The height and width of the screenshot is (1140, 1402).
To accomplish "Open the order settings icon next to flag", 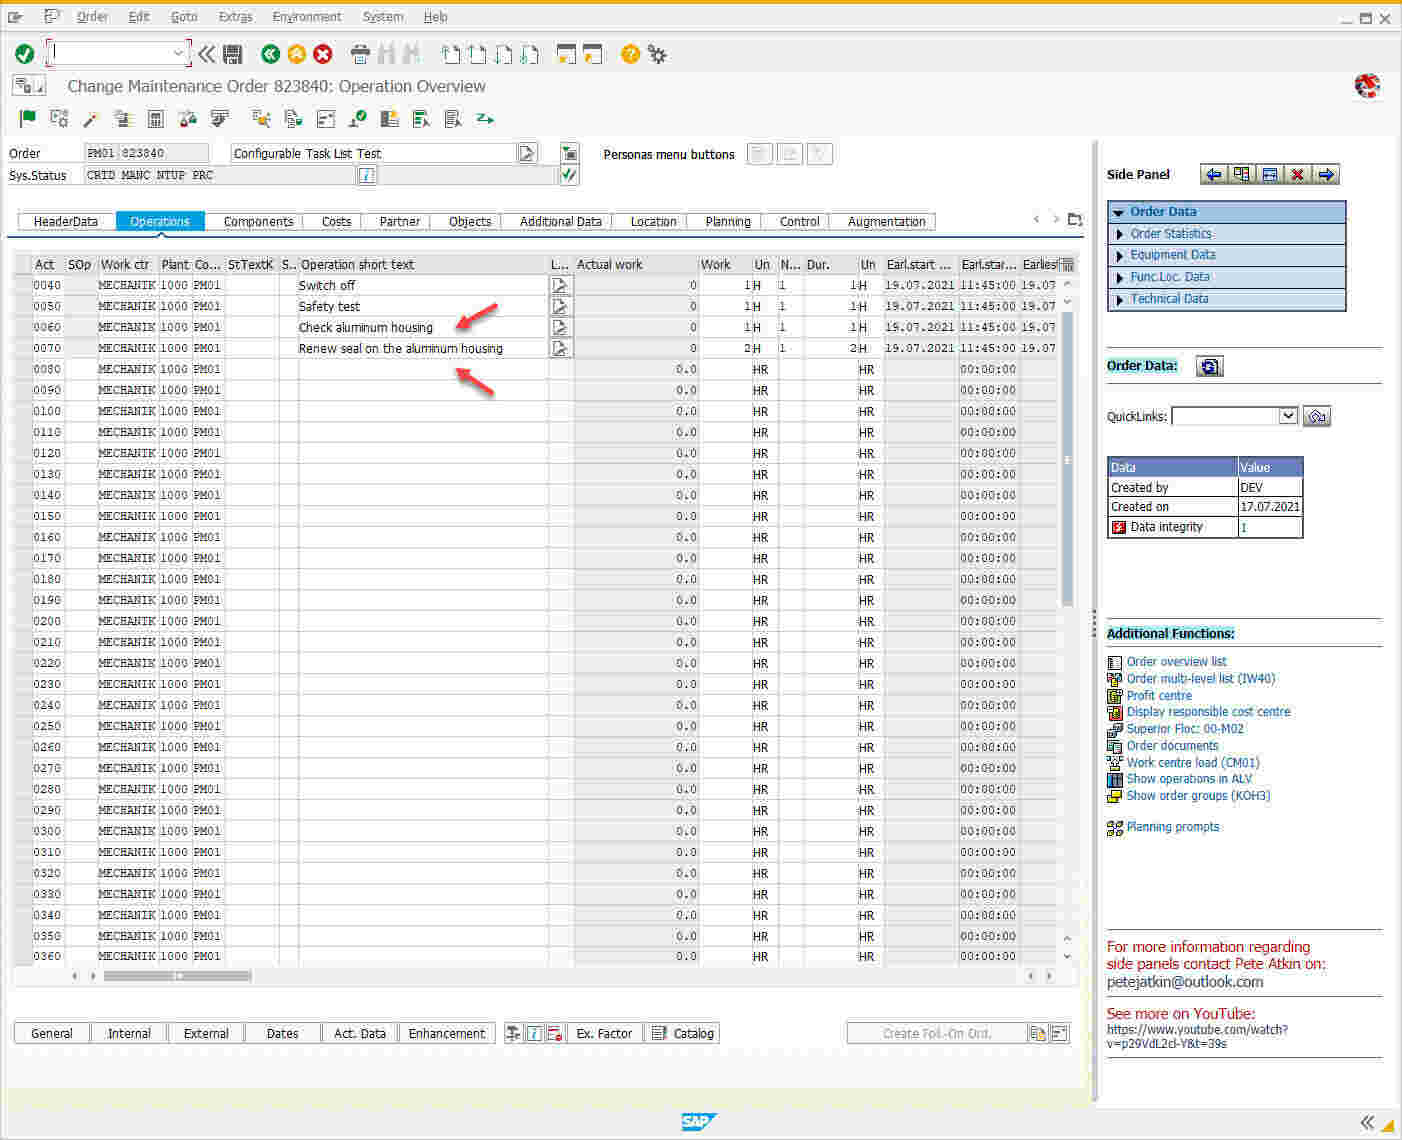I will coord(59,118).
